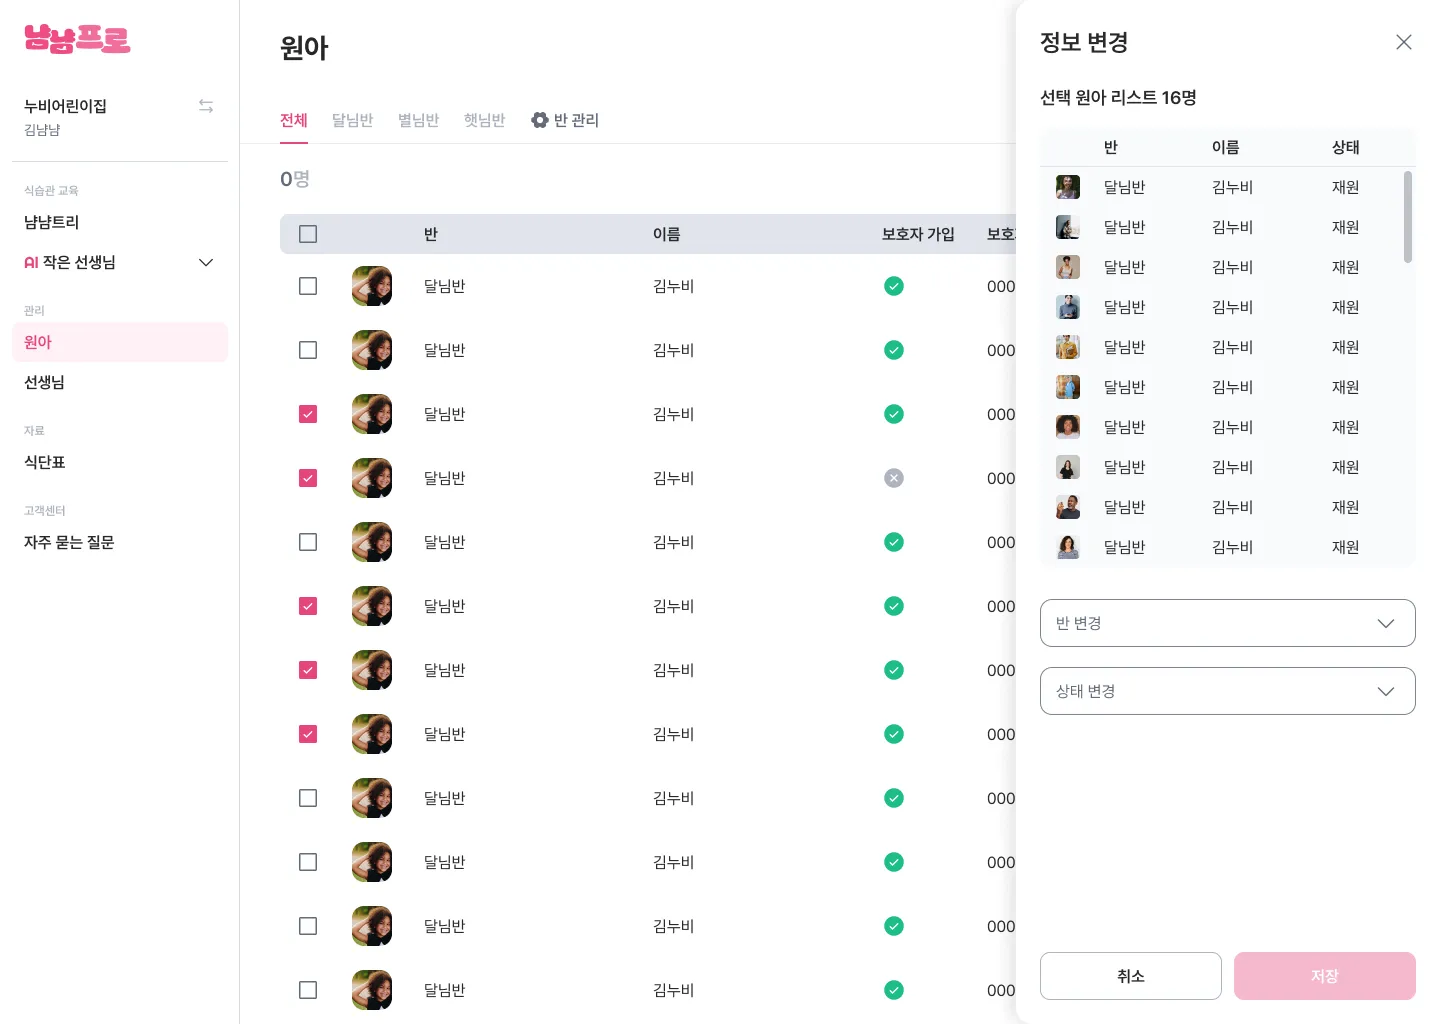Open the 반 변경 dropdown

[x=1227, y=623]
